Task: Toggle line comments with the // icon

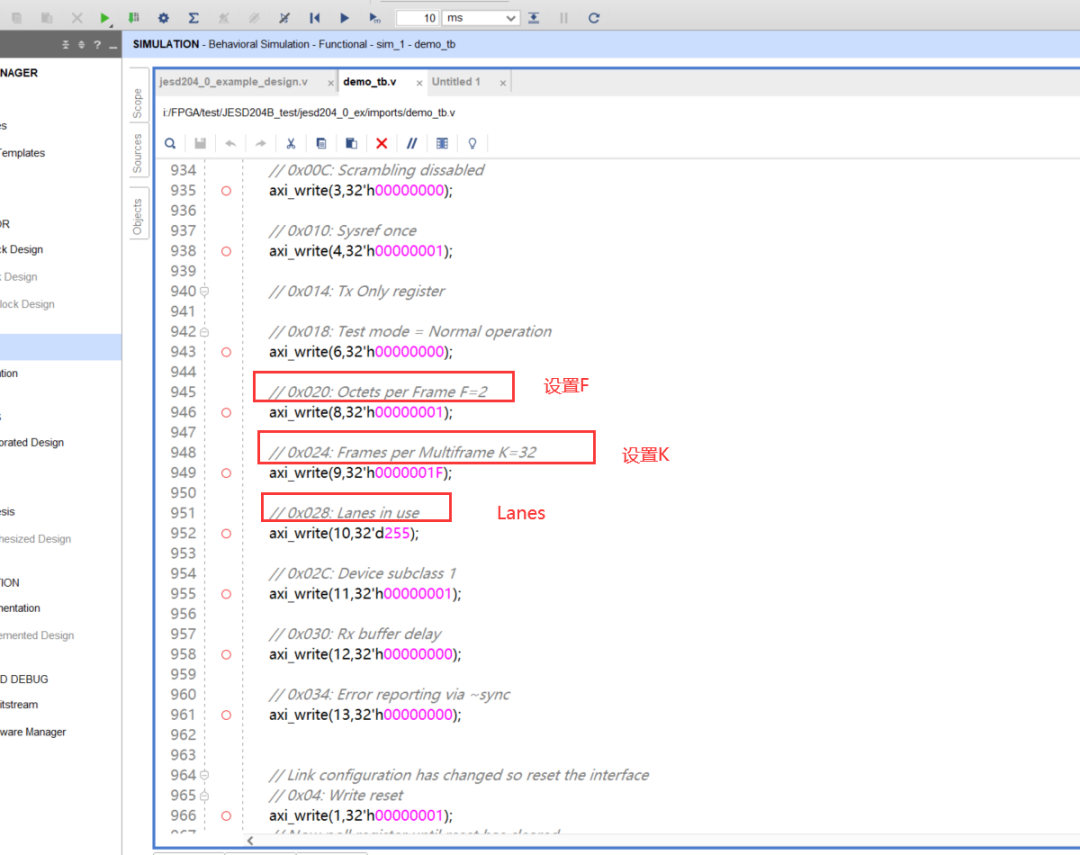Action: (x=412, y=143)
